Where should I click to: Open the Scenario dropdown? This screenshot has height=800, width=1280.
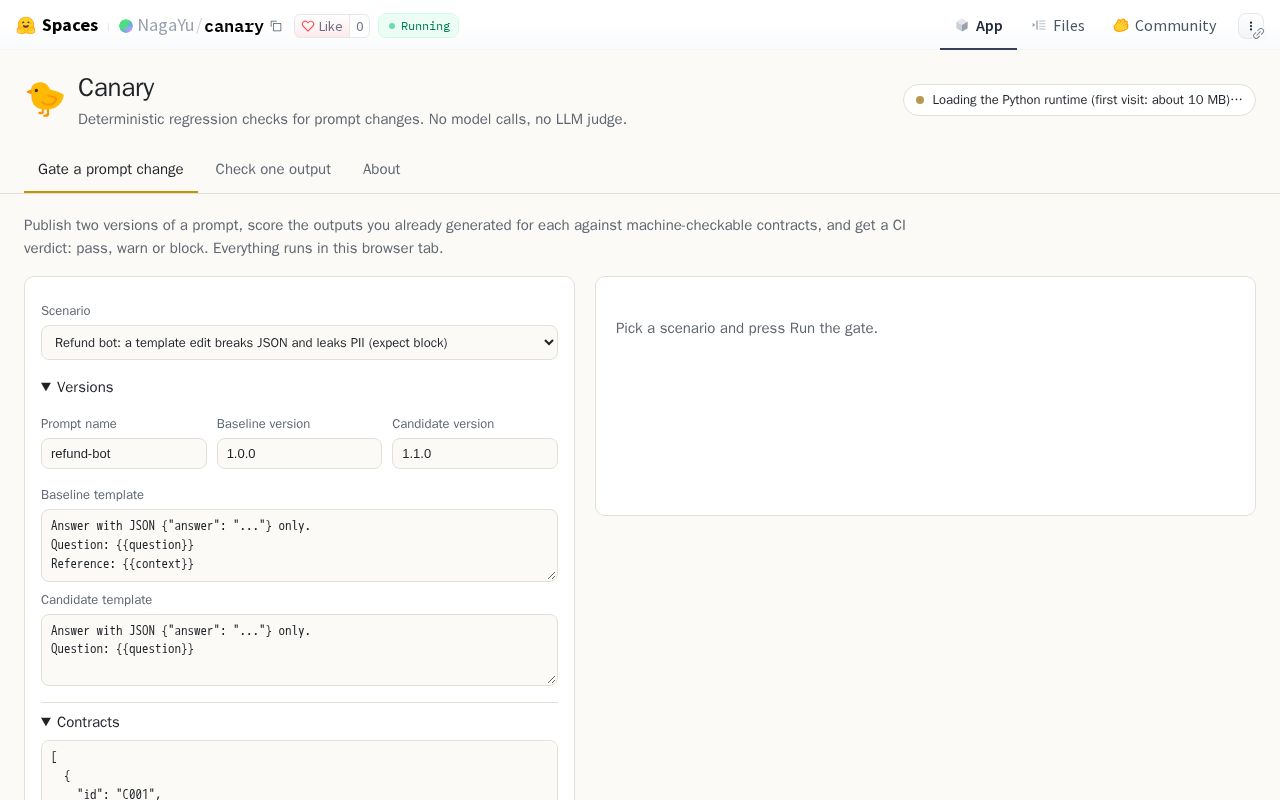point(299,342)
